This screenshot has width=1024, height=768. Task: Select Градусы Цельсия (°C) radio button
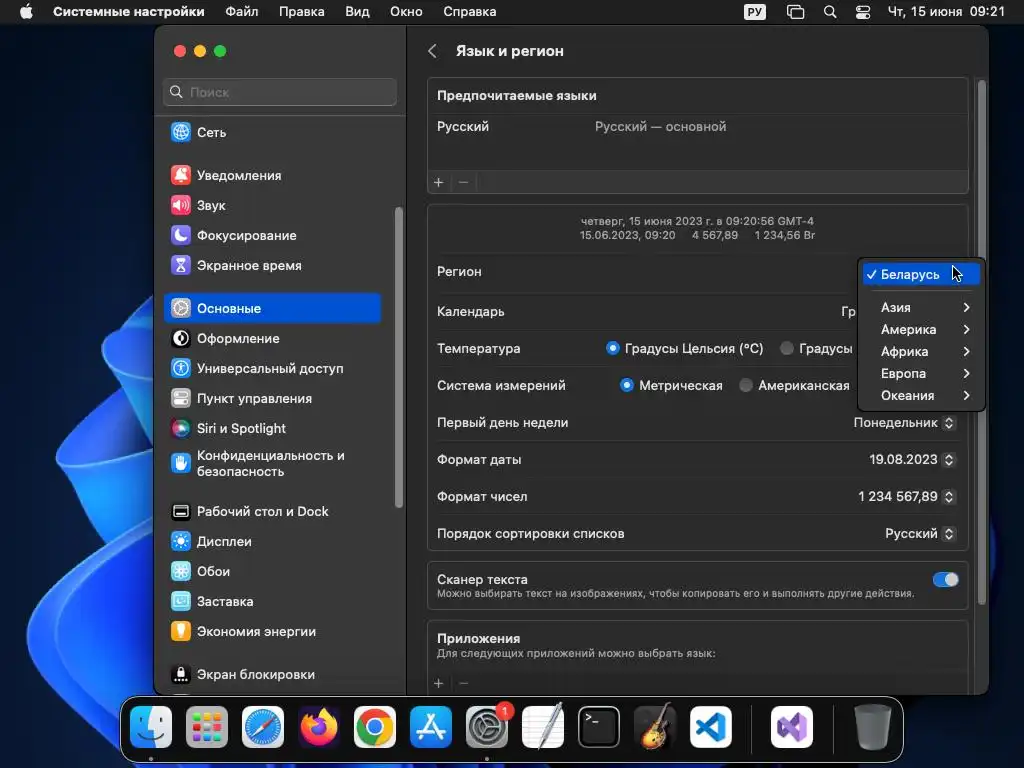(x=613, y=348)
